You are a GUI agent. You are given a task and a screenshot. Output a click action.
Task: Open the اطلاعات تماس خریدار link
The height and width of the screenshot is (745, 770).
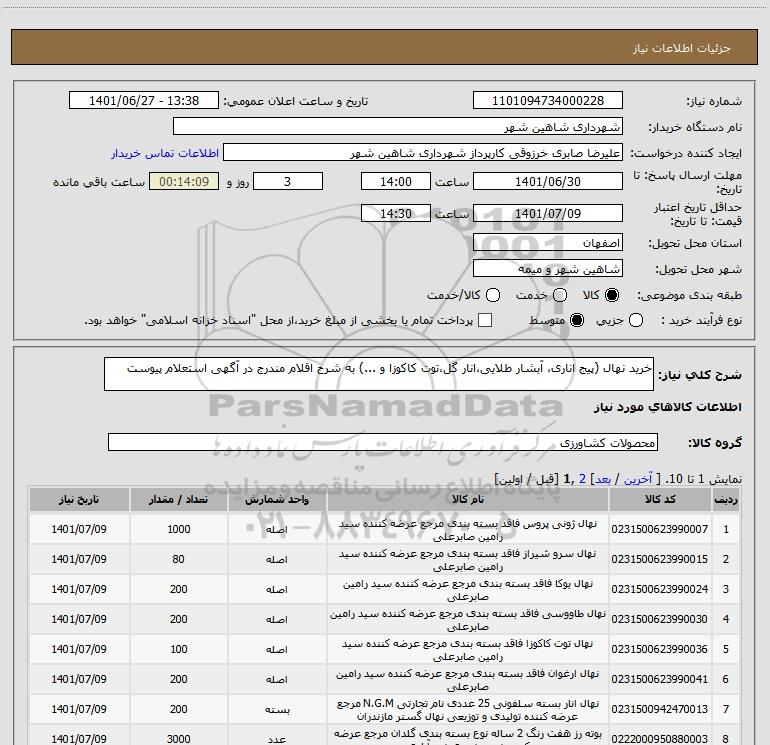(x=165, y=153)
